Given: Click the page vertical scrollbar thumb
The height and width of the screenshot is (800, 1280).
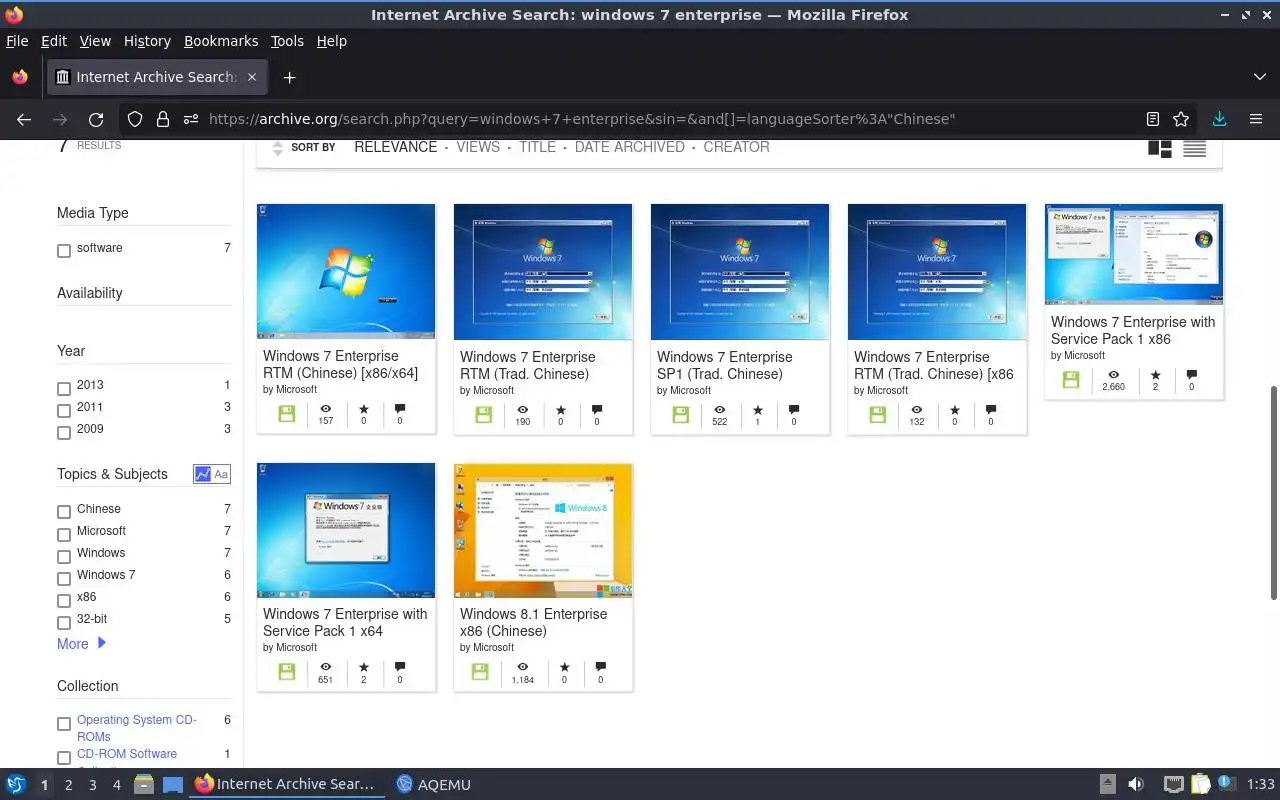Looking at the screenshot, I should click(x=1273, y=492).
